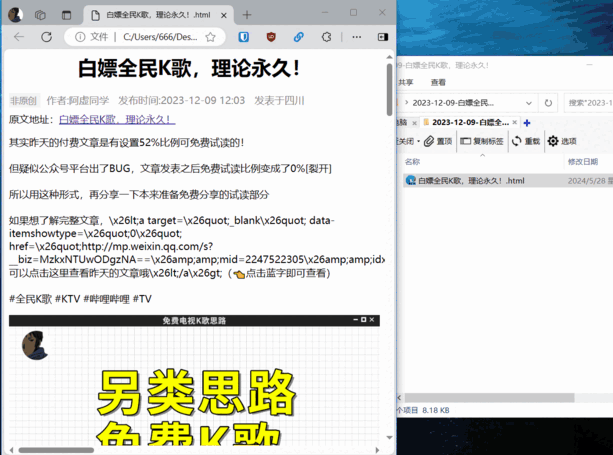Screen dimensions: 613x455
Task: Click the Explorer refresh button
Action: click(548, 103)
